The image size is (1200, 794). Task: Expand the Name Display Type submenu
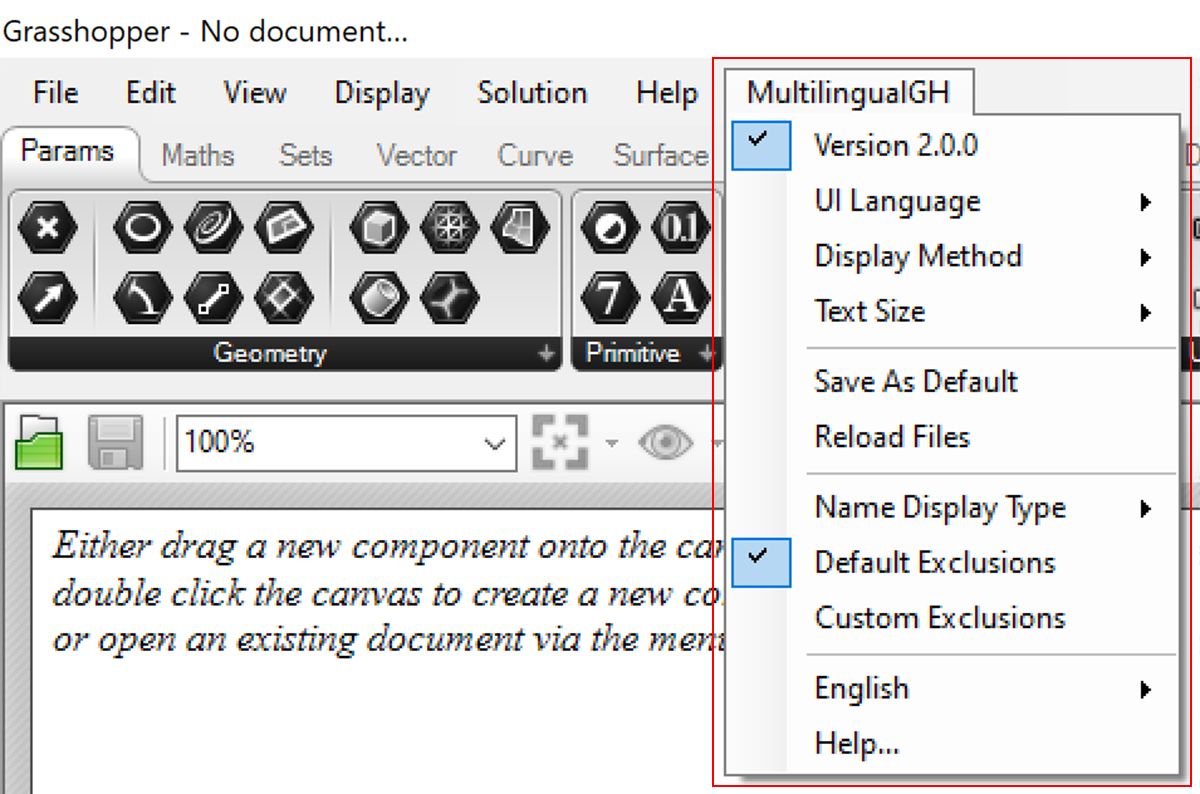point(953,508)
